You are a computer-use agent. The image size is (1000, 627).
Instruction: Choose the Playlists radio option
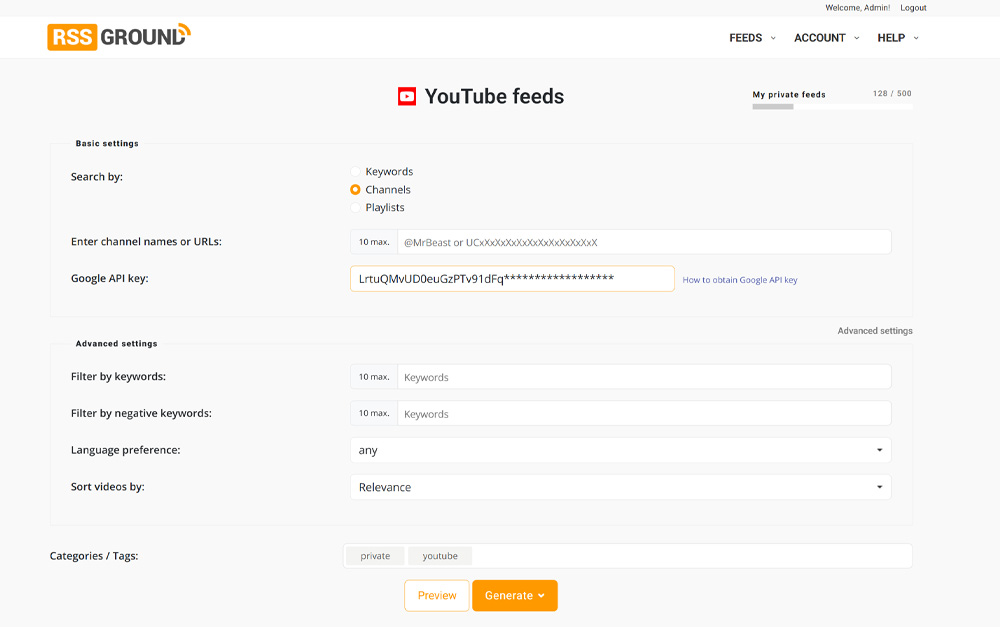(x=355, y=208)
